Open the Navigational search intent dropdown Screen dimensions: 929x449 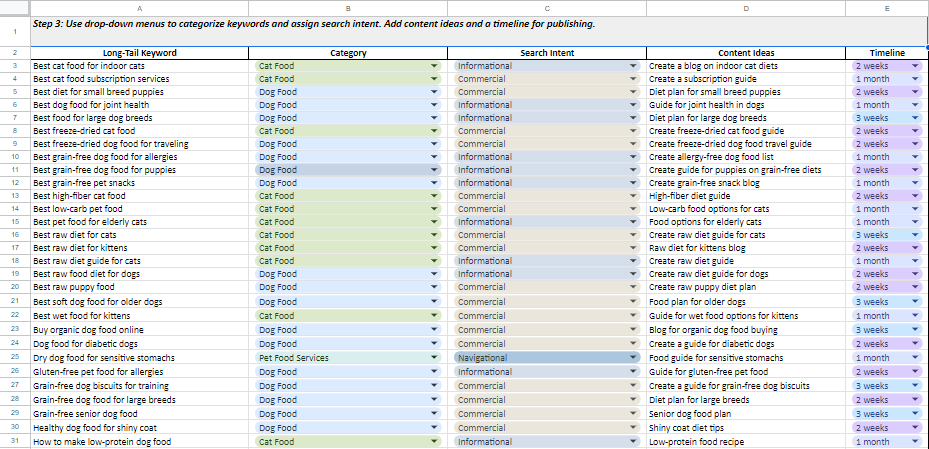(634, 358)
